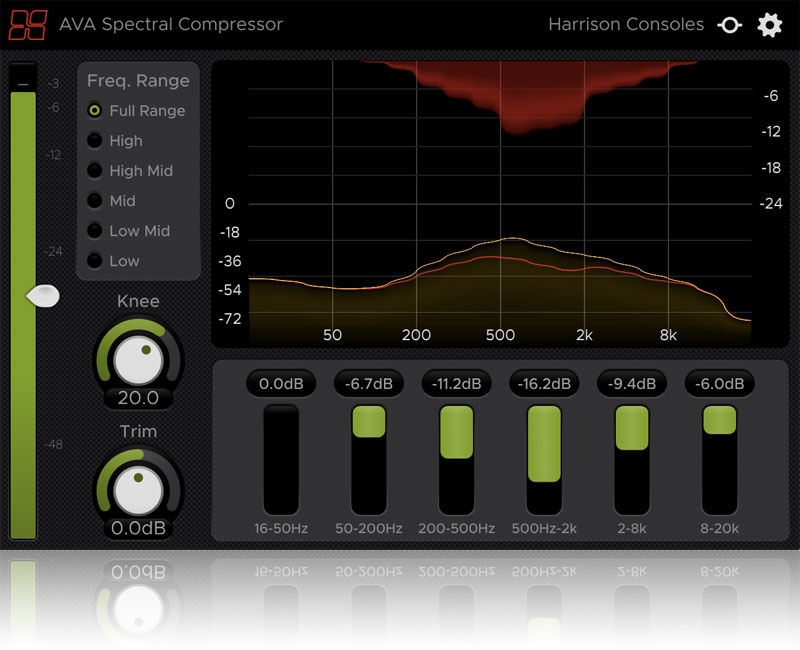Click the Trim value field 0.0dB

[138, 528]
